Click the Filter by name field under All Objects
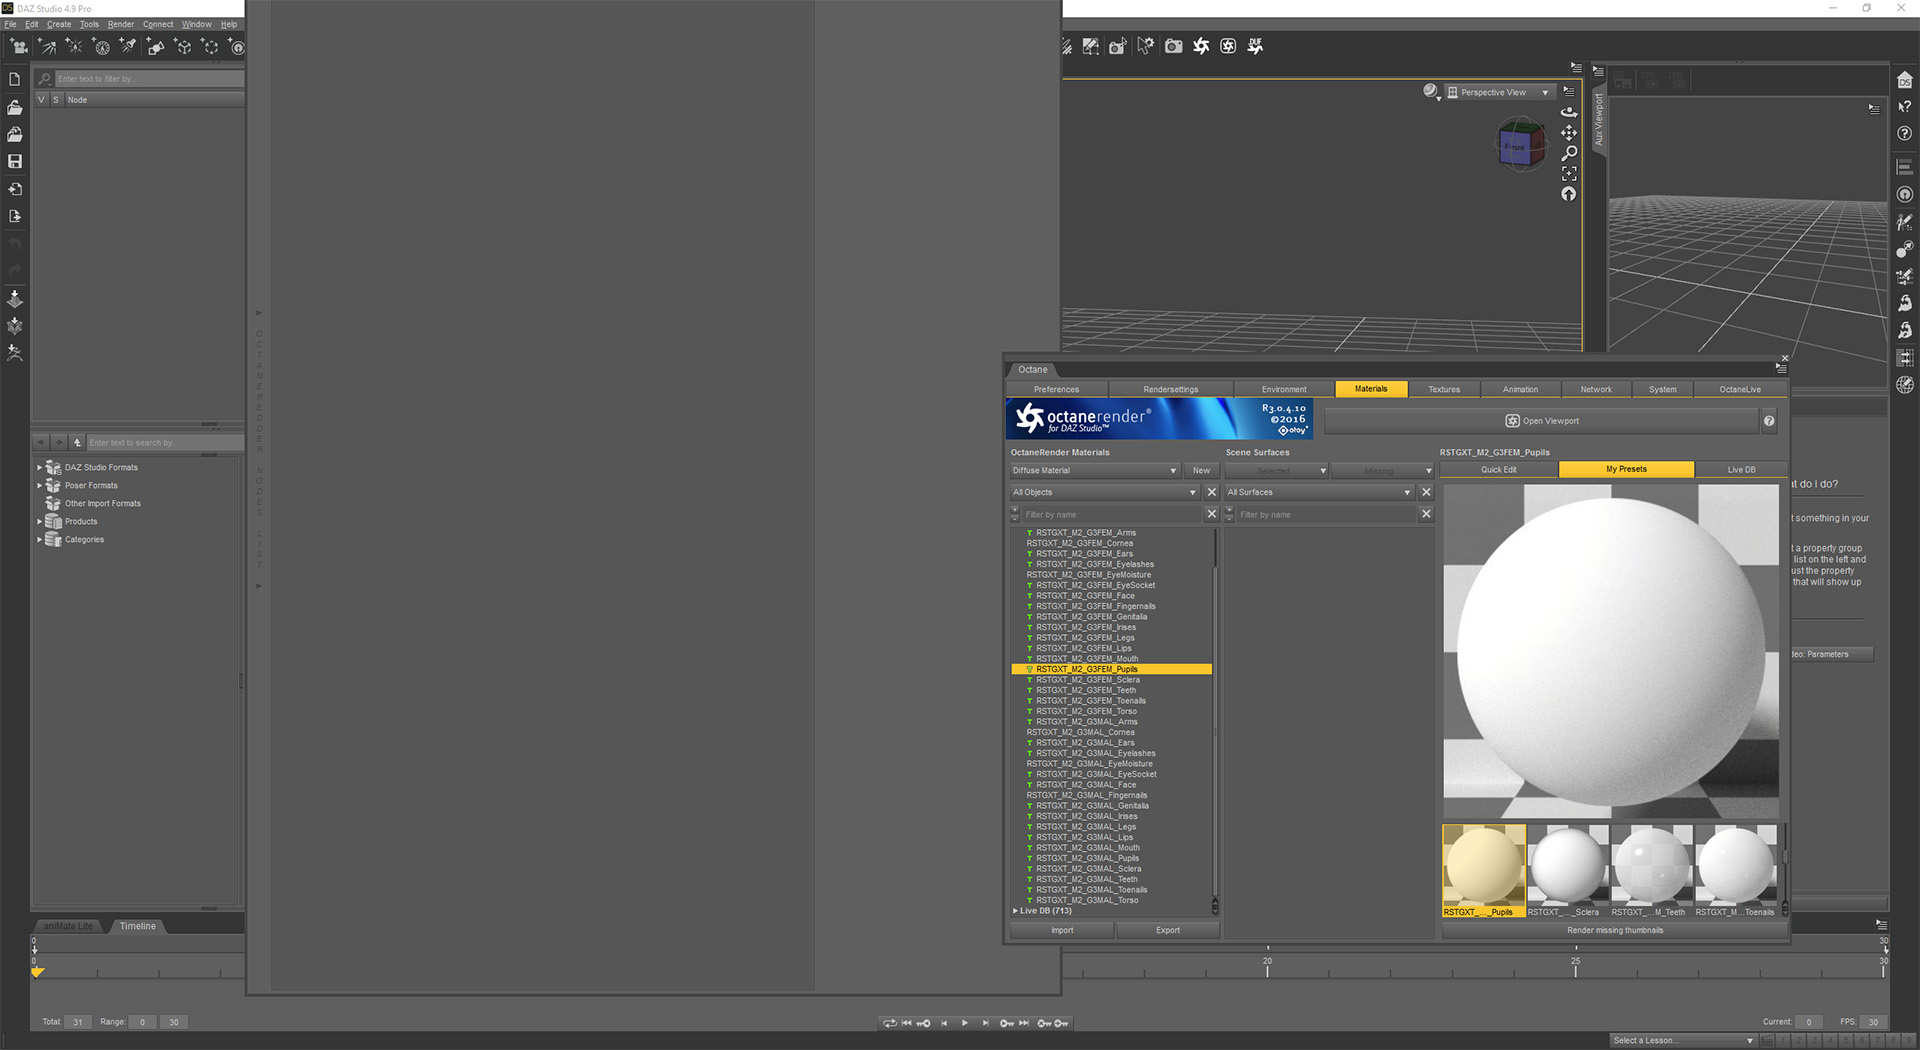Image resolution: width=1920 pixels, height=1050 pixels. click(x=1111, y=514)
